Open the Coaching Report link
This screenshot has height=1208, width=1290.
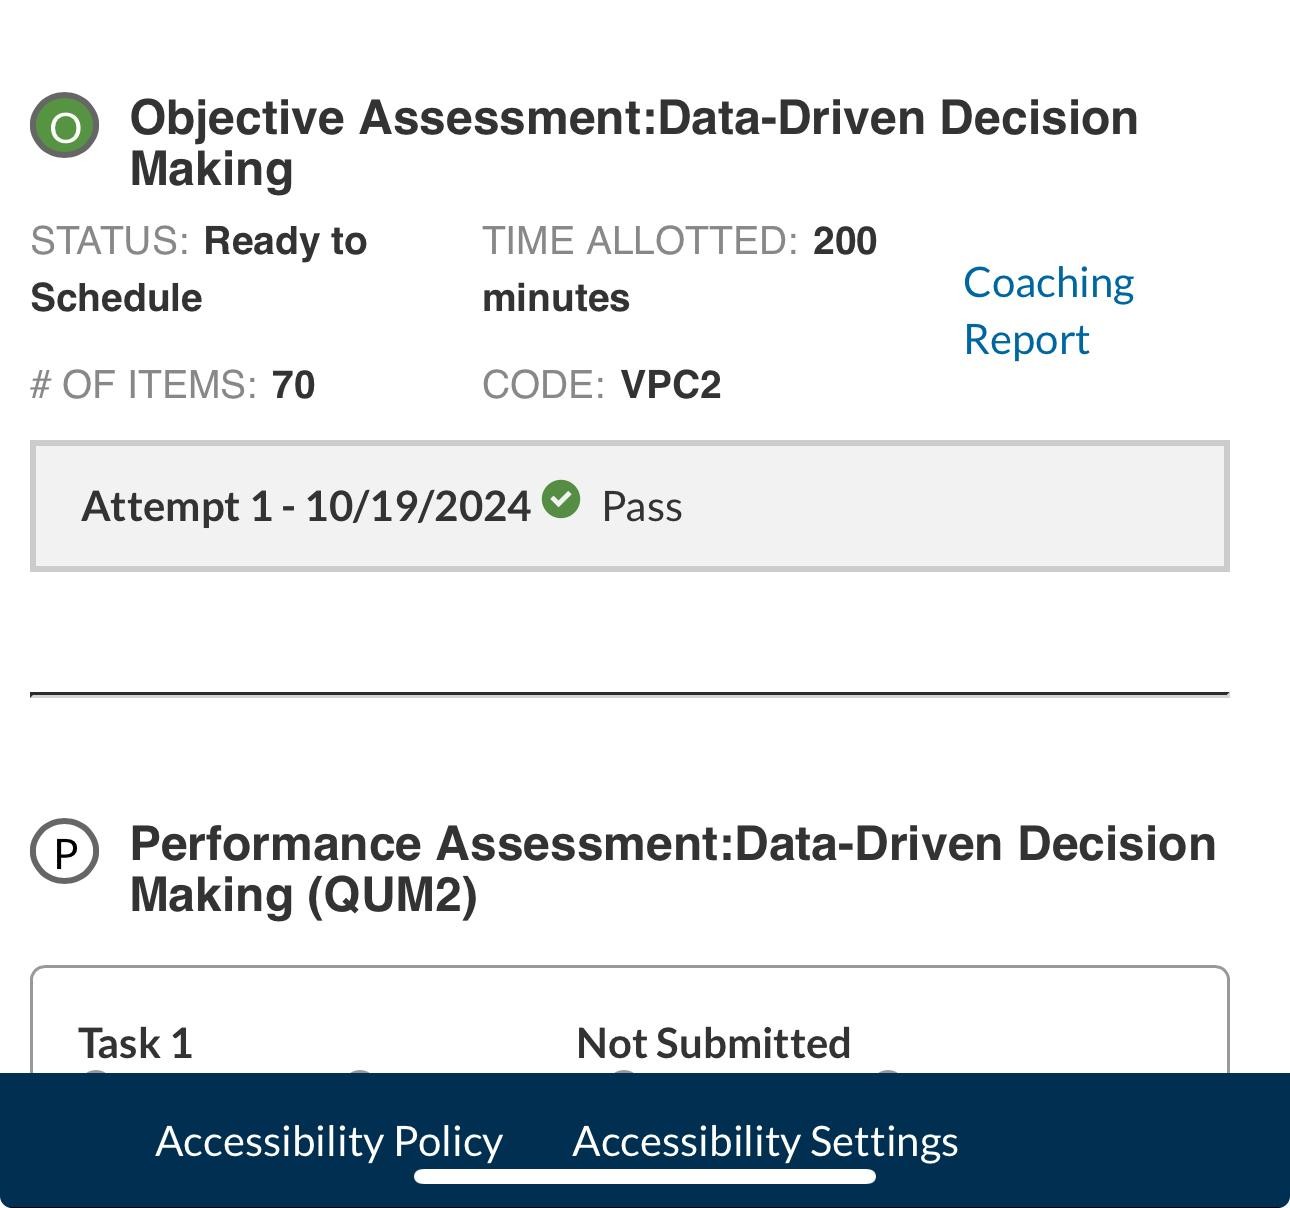tap(1048, 311)
